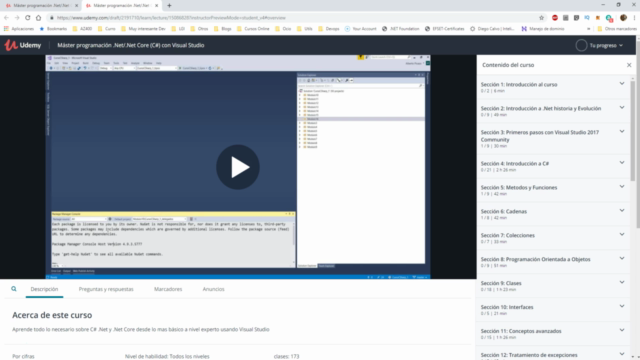Open EFSET-Certificates bookmark
This screenshot has width=640, height=360.
pyautogui.click(x=444, y=29)
